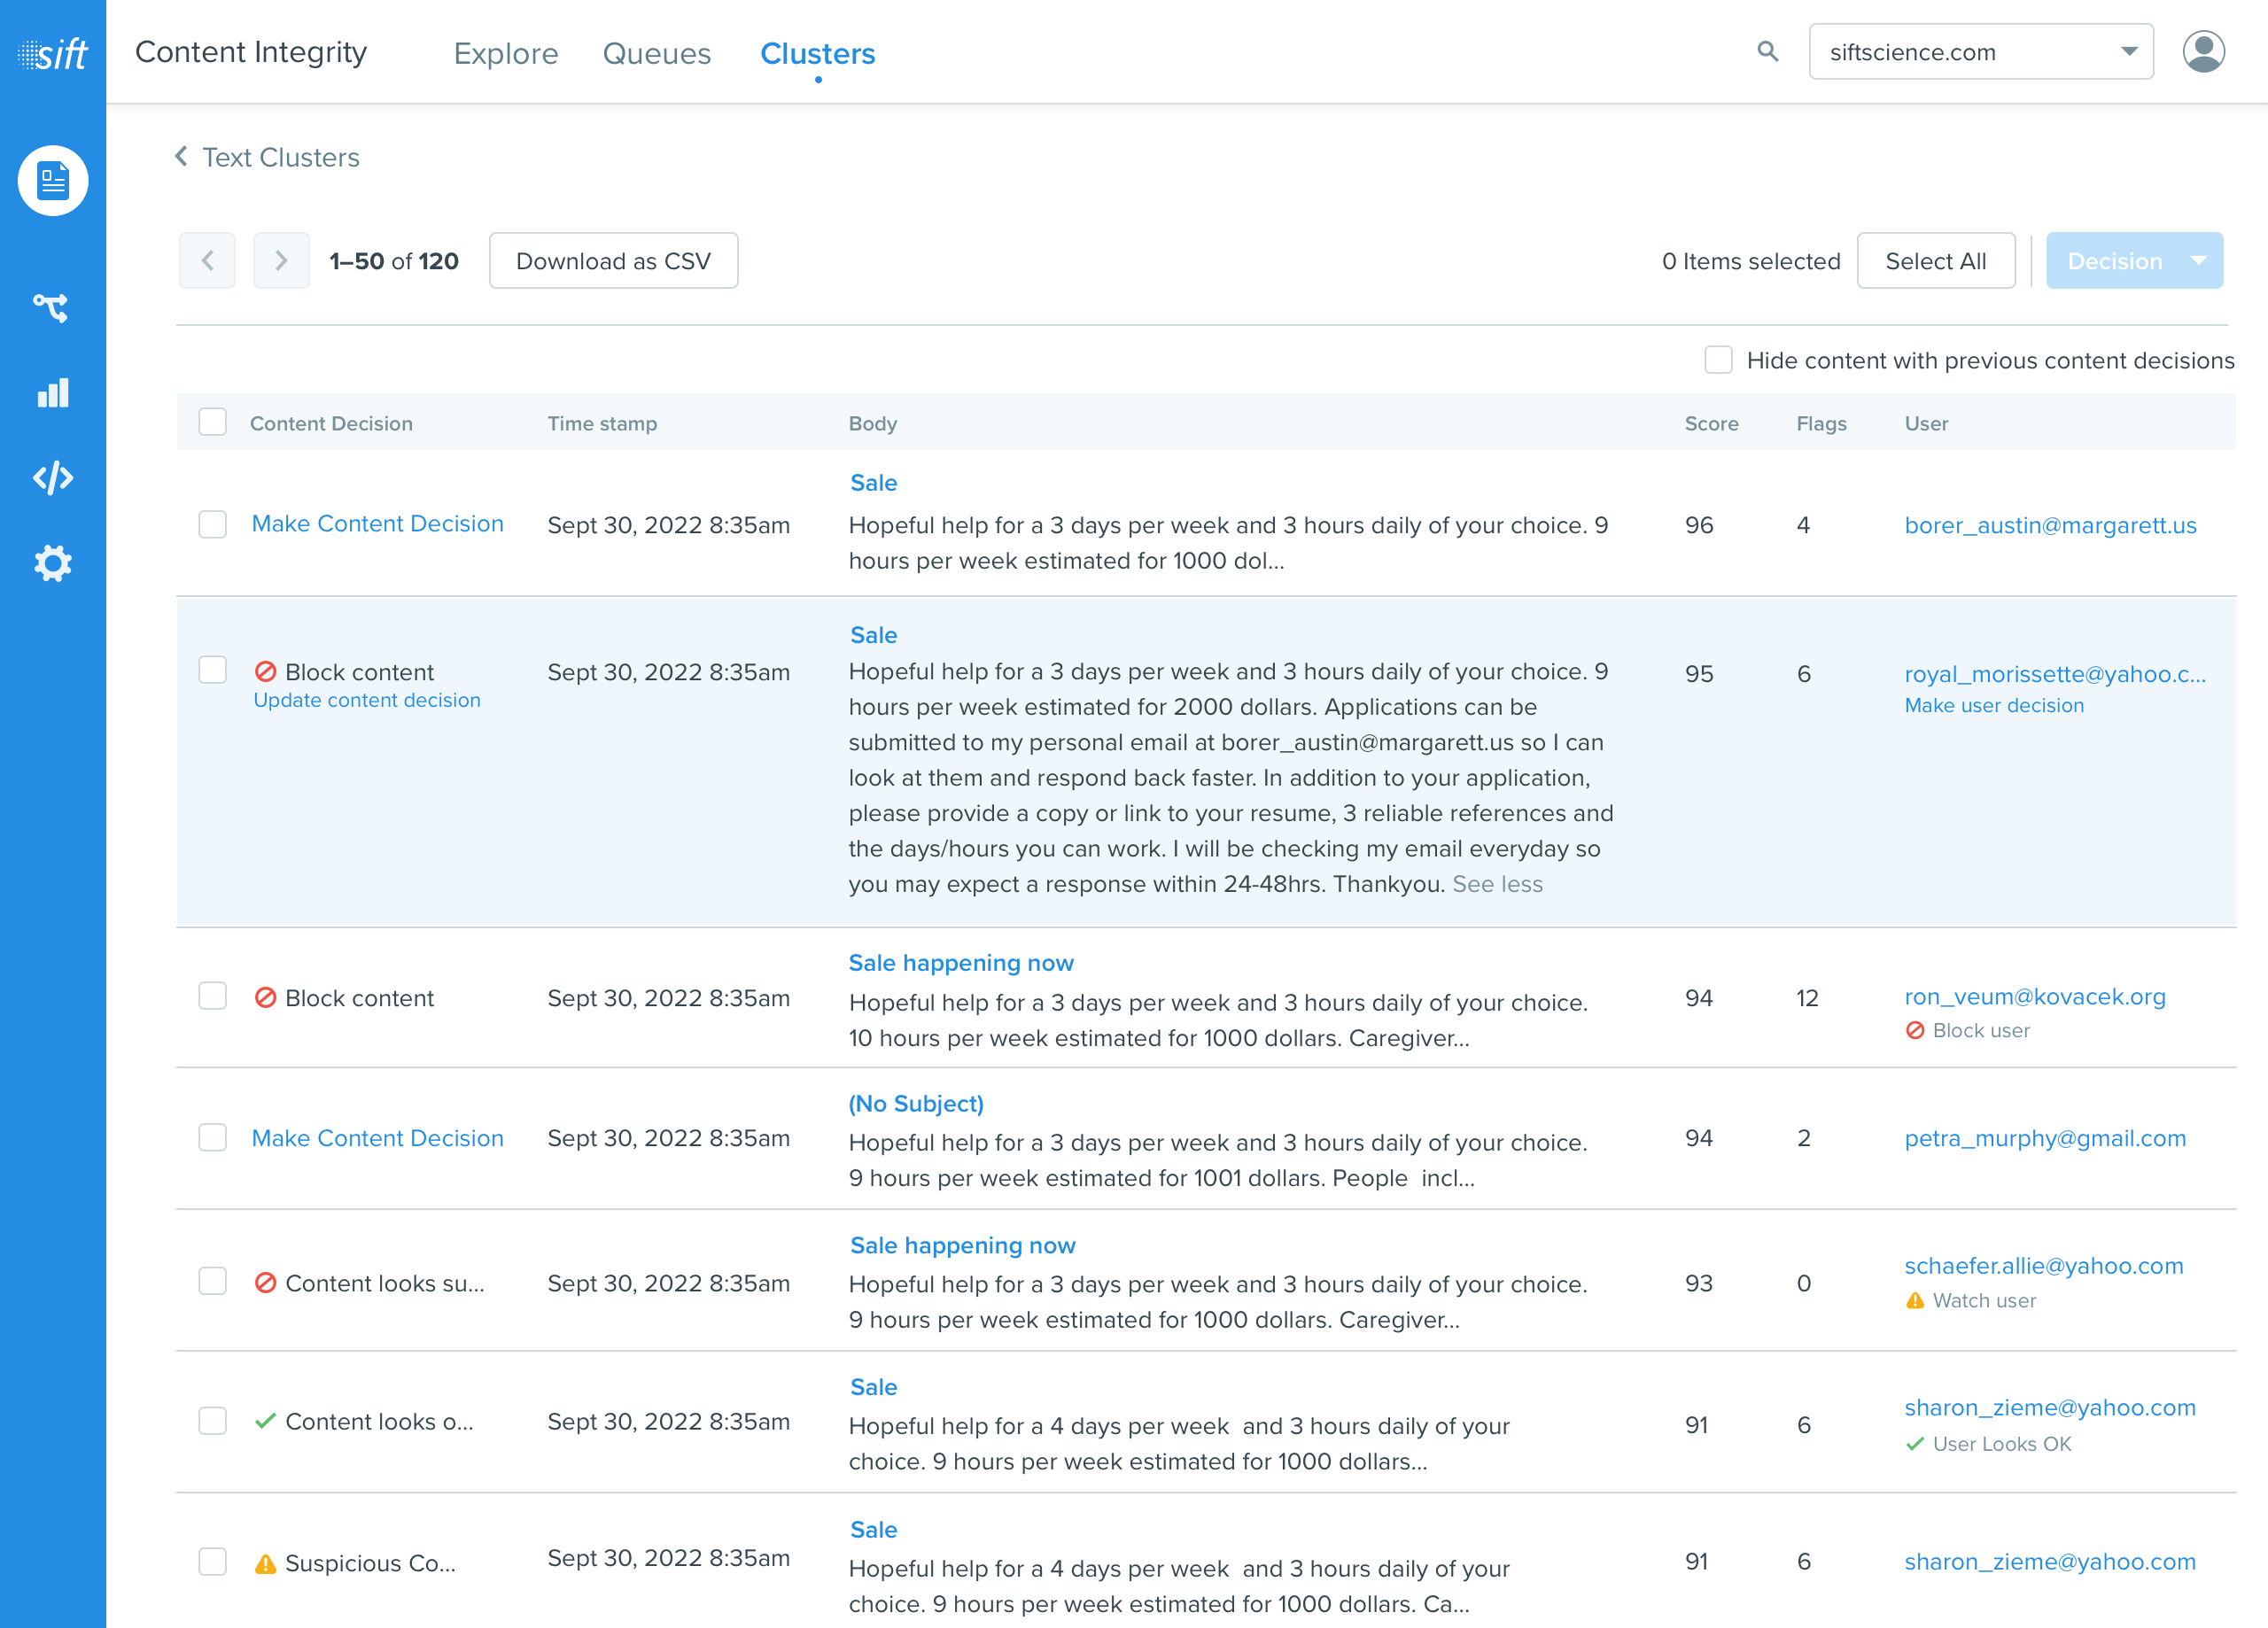Open the siftscience.com account dropdown
This screenshot has height=1628, width=2268.
click(1981, 51)
